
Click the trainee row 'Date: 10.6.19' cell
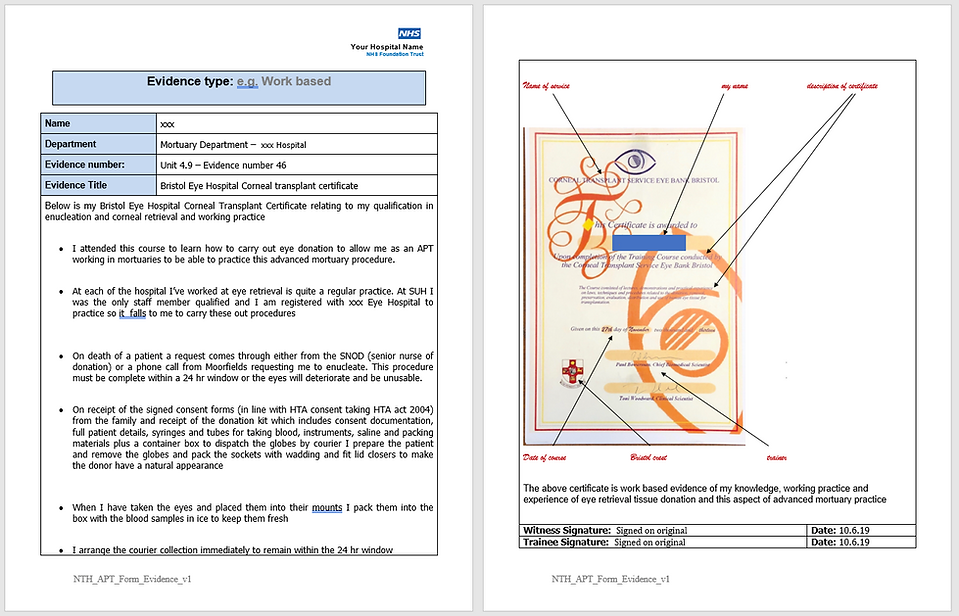pyautogui.click(x=862, y=542)
